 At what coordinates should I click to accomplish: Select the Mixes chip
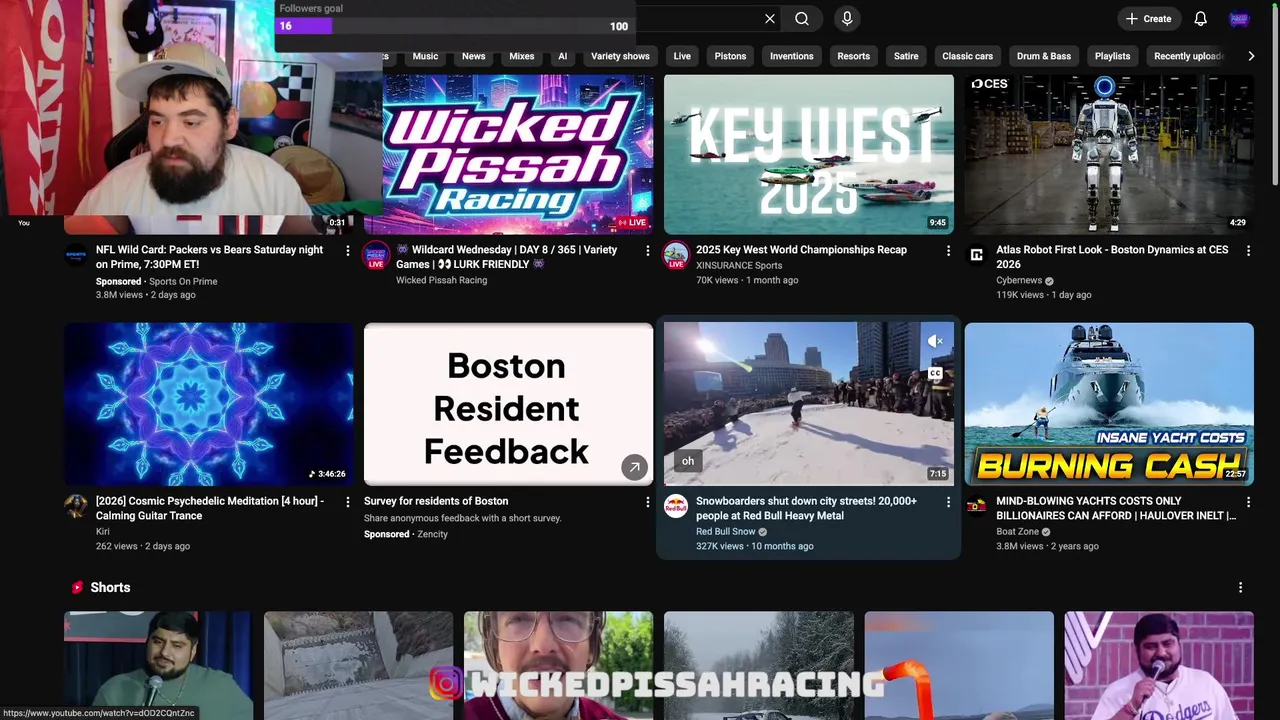click(x=522, y=56)
